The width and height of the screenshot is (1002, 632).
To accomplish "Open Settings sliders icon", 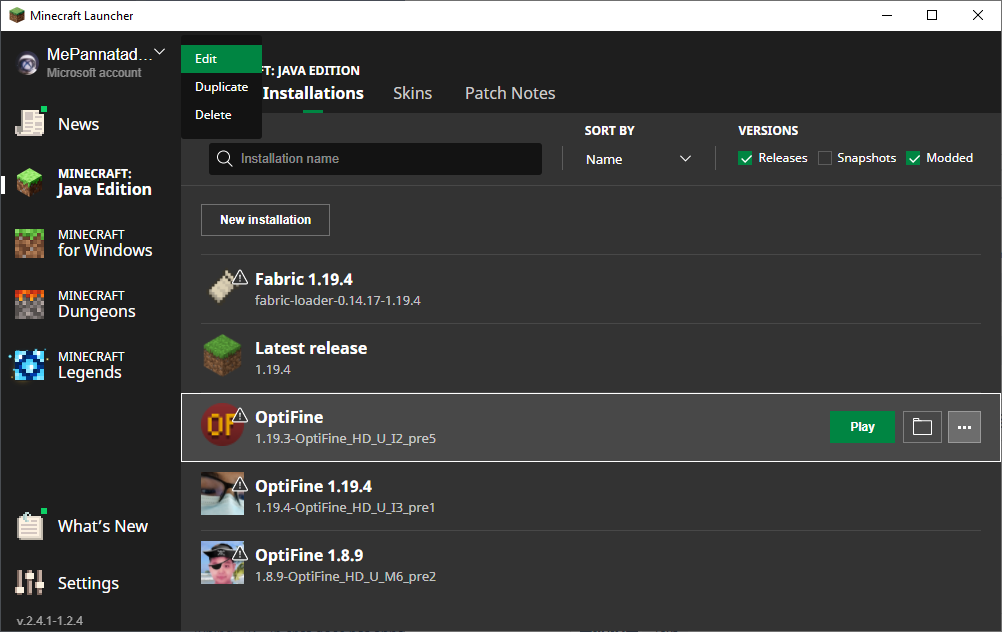I will 29,583.
